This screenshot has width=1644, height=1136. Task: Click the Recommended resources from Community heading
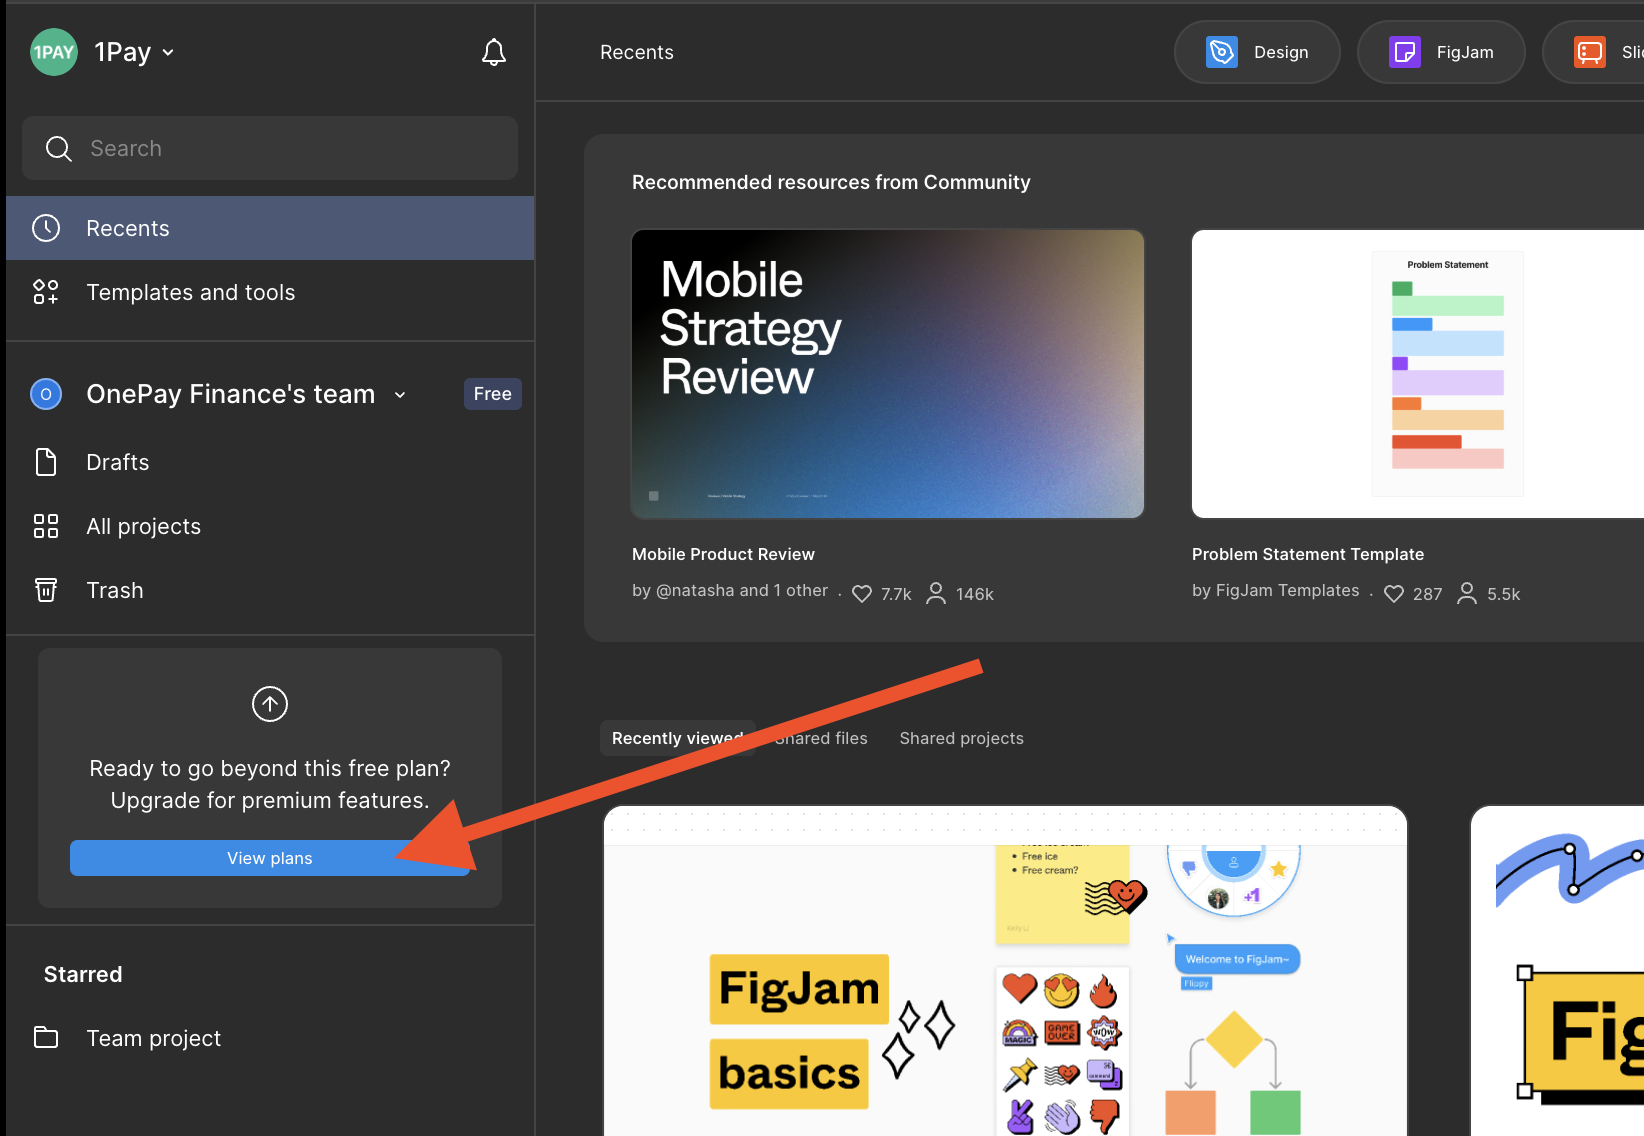831,182
